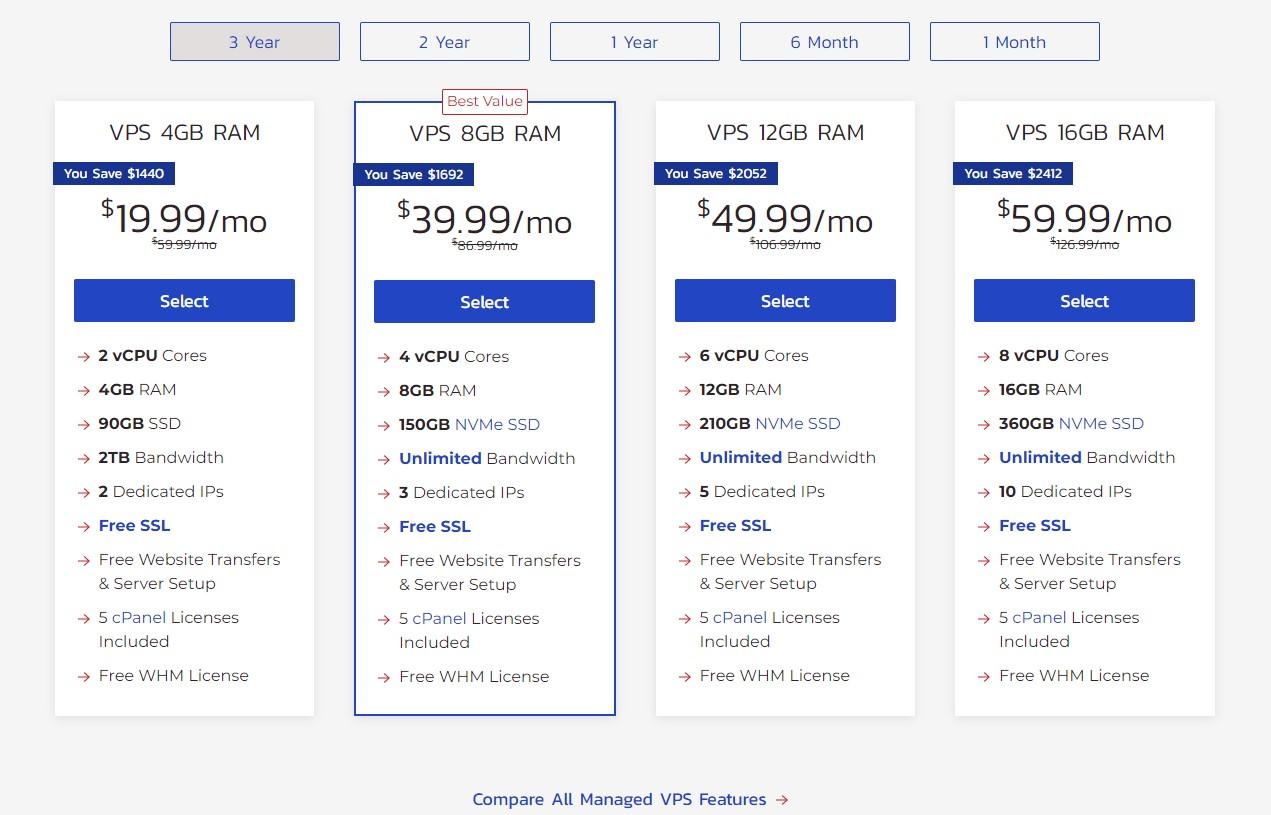Switch to the 2 Year billing tab
1271x815 pixels.
[x=444, y=41]
